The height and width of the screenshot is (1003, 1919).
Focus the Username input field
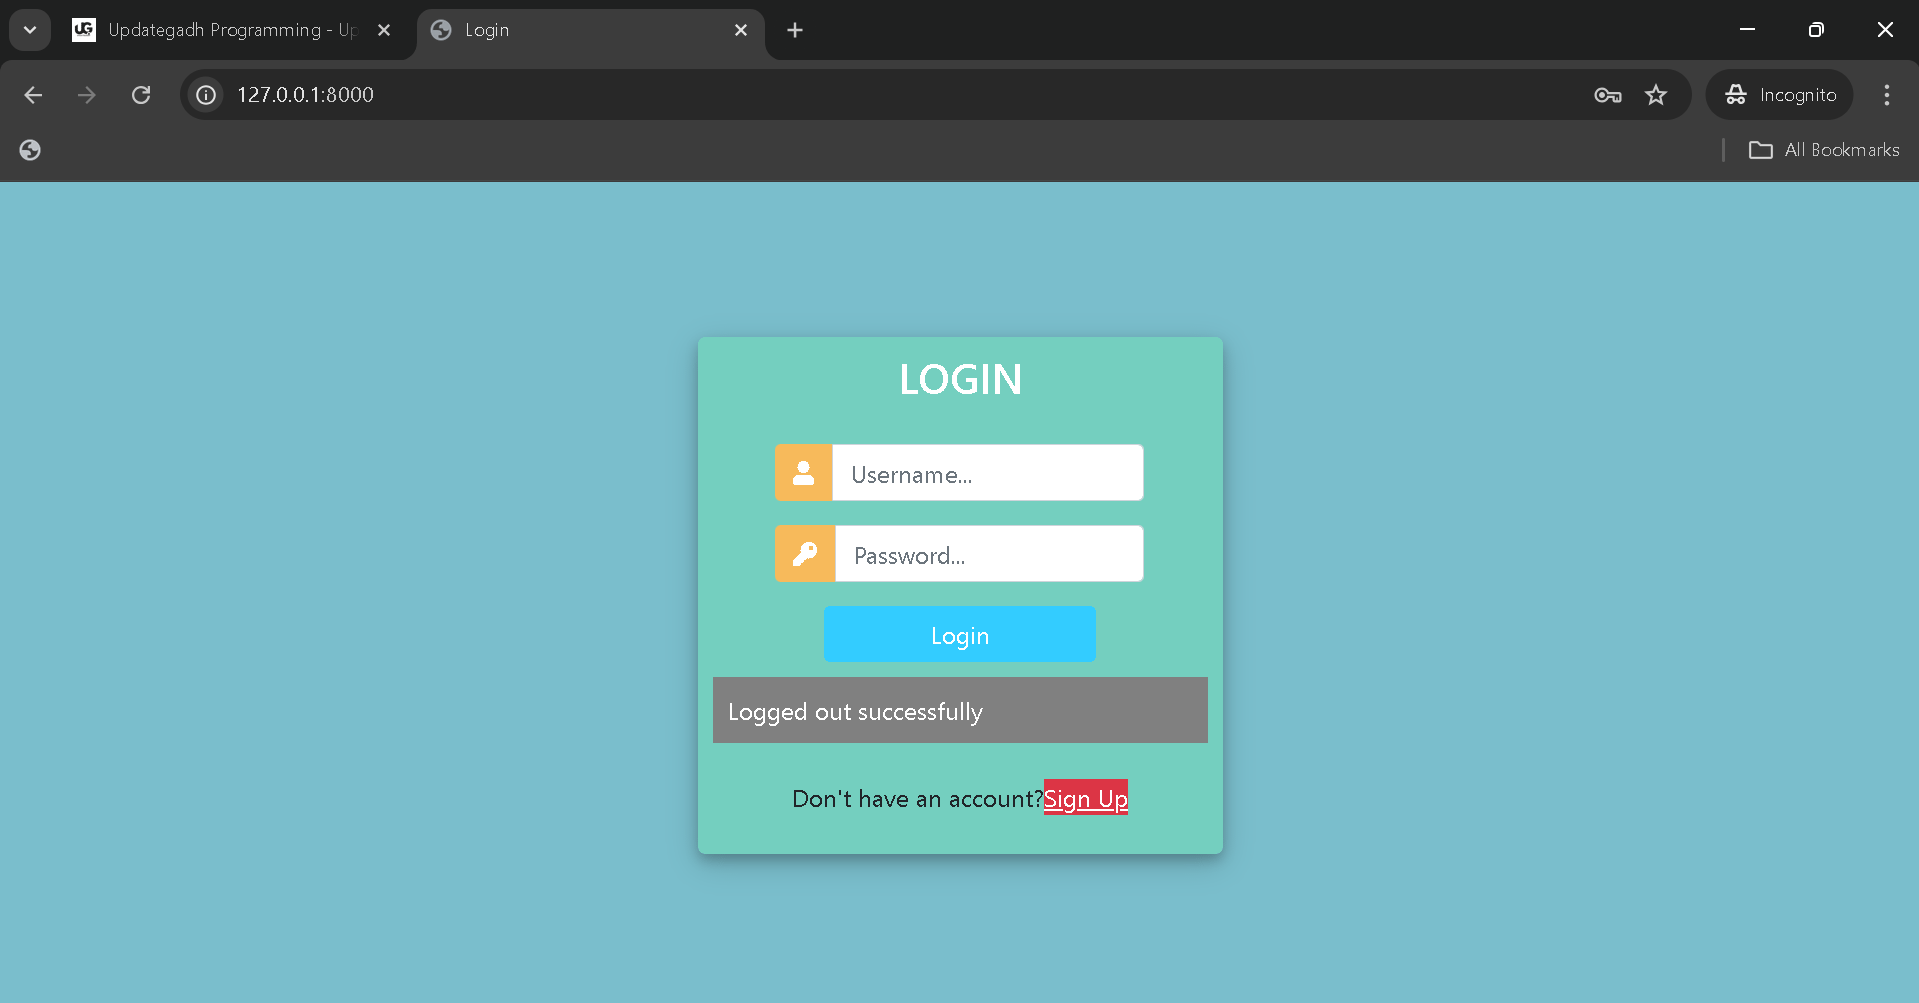(x=987, y=473)
